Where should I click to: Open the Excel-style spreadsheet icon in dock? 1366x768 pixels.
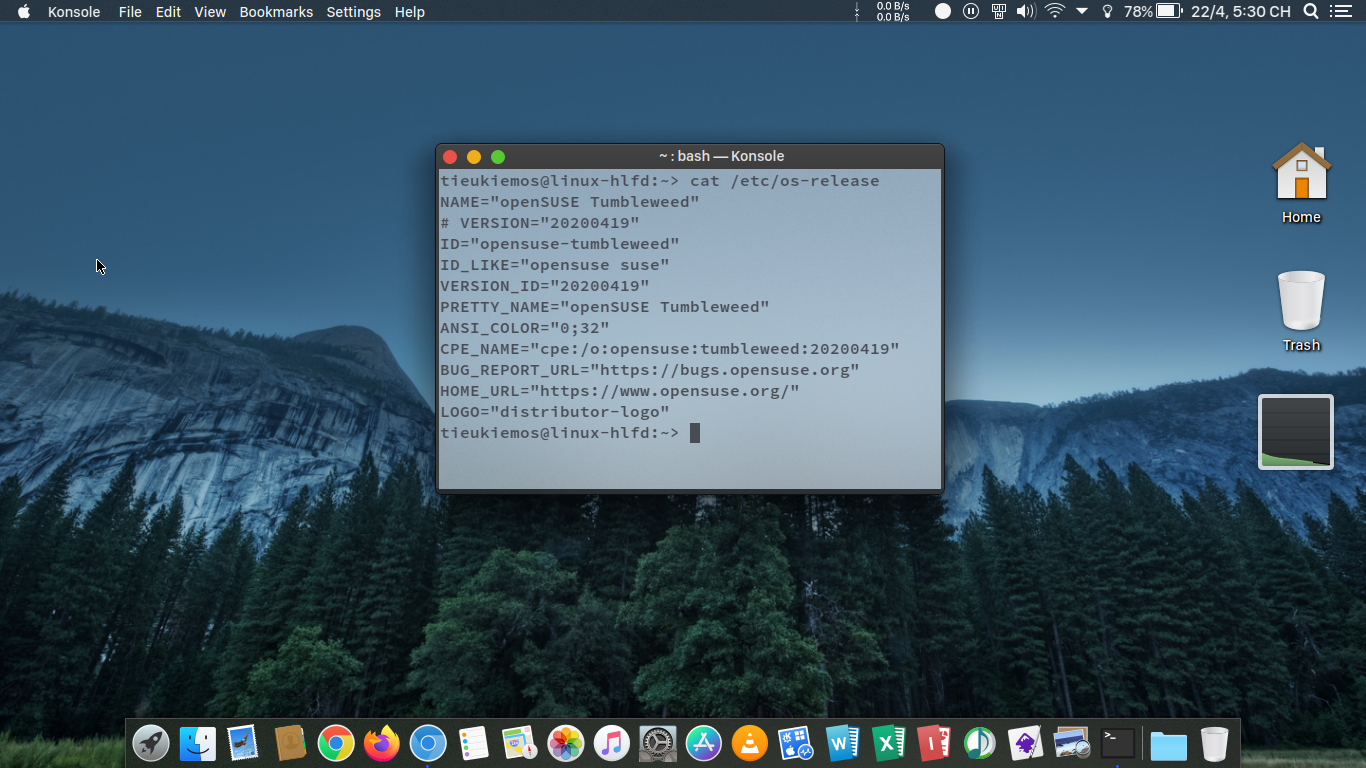[x=888, y=743]
